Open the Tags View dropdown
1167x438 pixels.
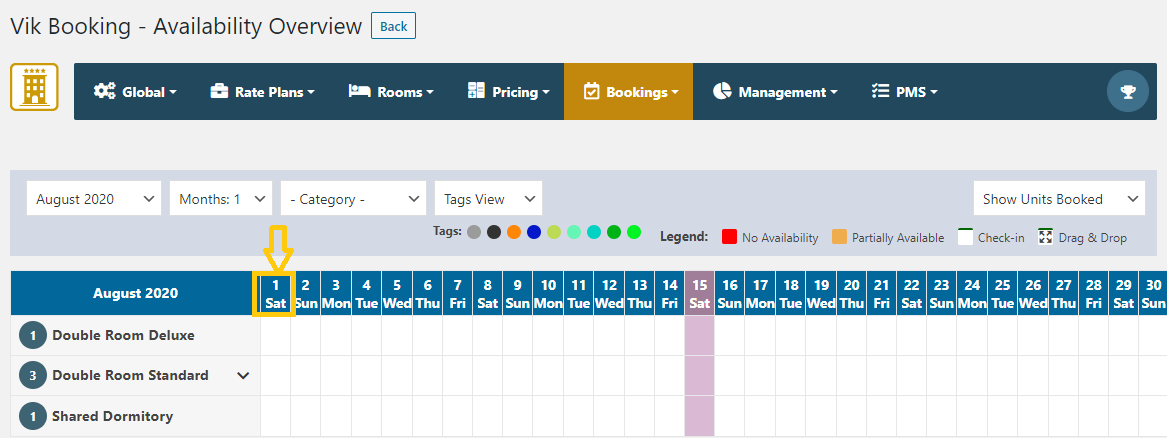488,199
